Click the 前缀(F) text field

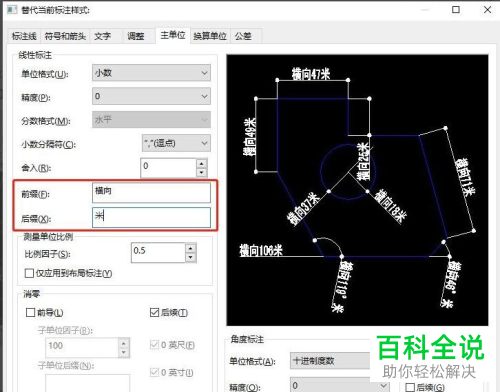(x=151, y=192)
